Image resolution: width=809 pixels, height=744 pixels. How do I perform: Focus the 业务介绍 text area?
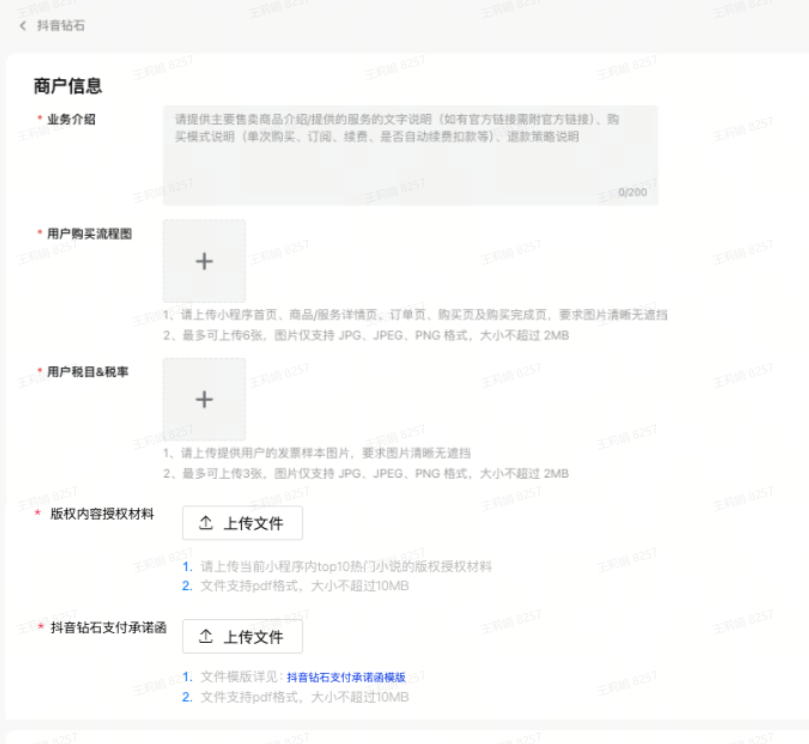point(410,155)
